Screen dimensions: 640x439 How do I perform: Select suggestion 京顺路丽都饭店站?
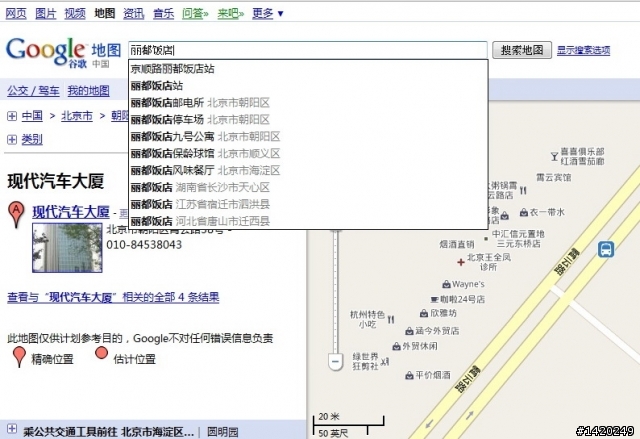point(308,69)
